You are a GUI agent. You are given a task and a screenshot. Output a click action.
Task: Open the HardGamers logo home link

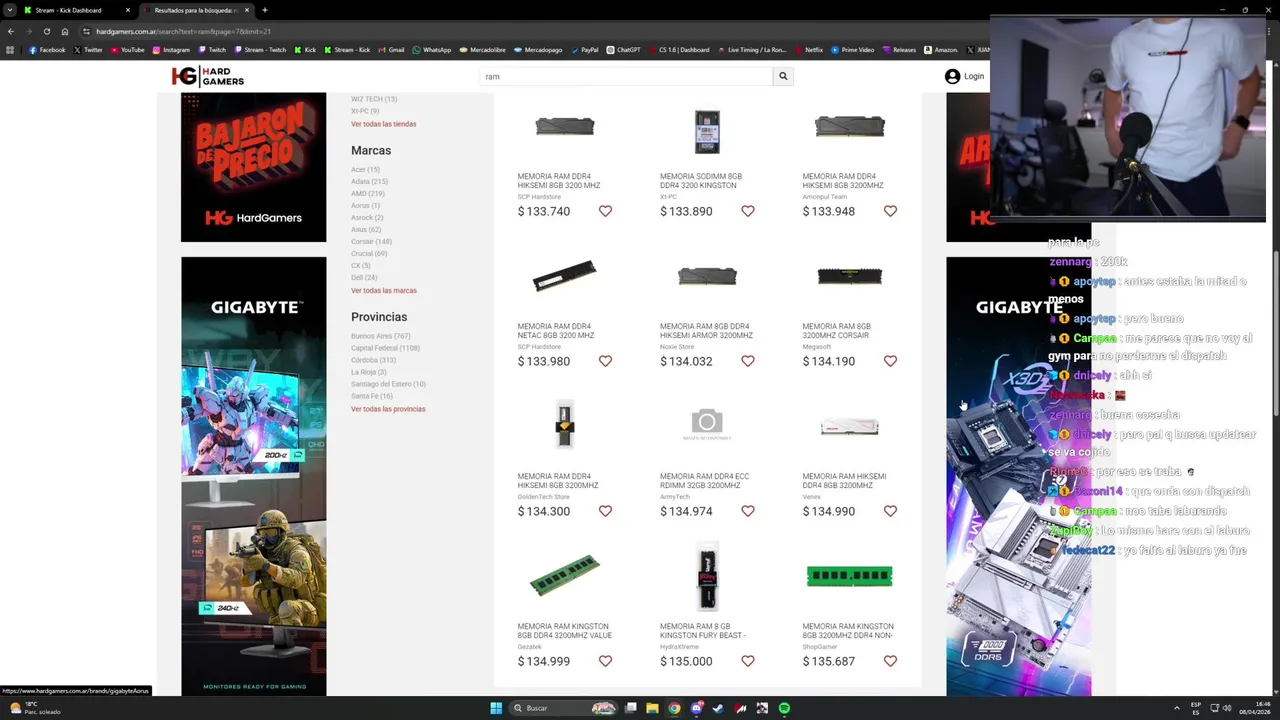point(207,76)
